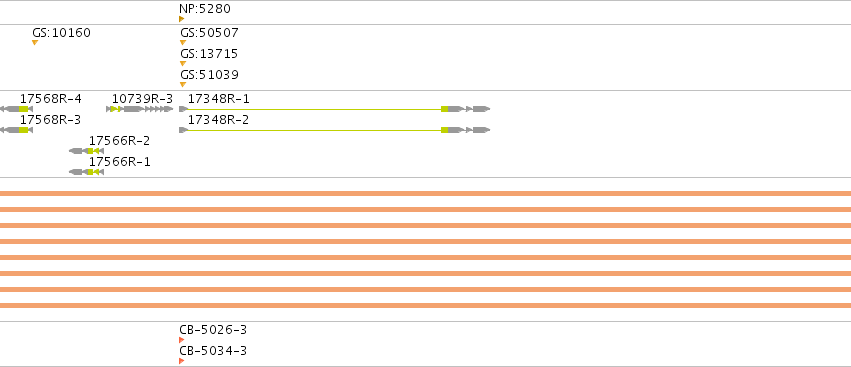The image size is (851, 367).
Task: Select the 10739R-3 transcript glyph
Action: tap(140, 109)
